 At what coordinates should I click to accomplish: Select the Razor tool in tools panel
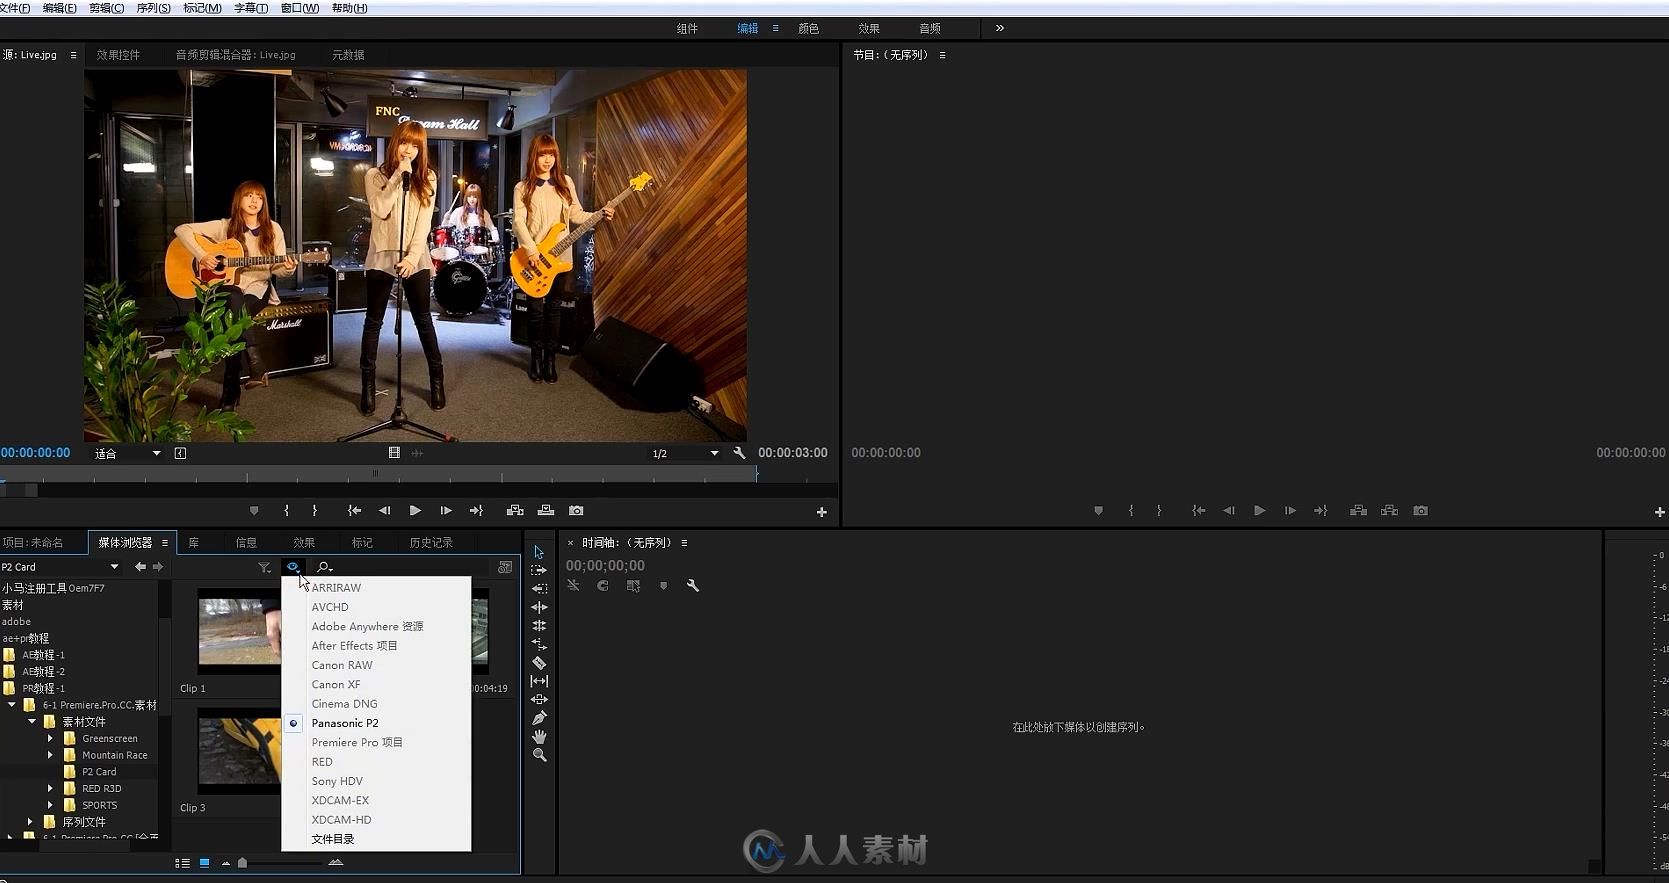tap(539, 662)
